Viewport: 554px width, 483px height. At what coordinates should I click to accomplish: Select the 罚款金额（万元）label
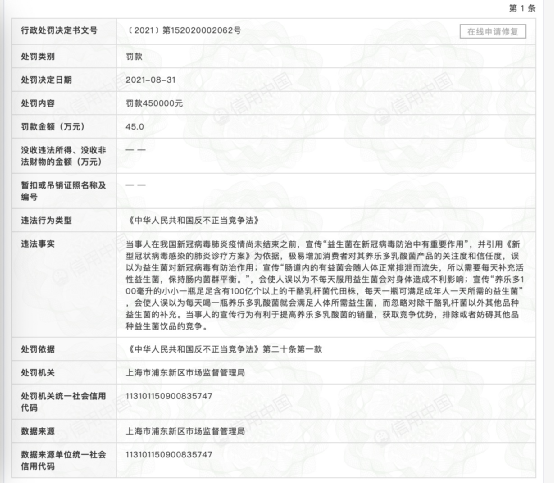[53, 126]
